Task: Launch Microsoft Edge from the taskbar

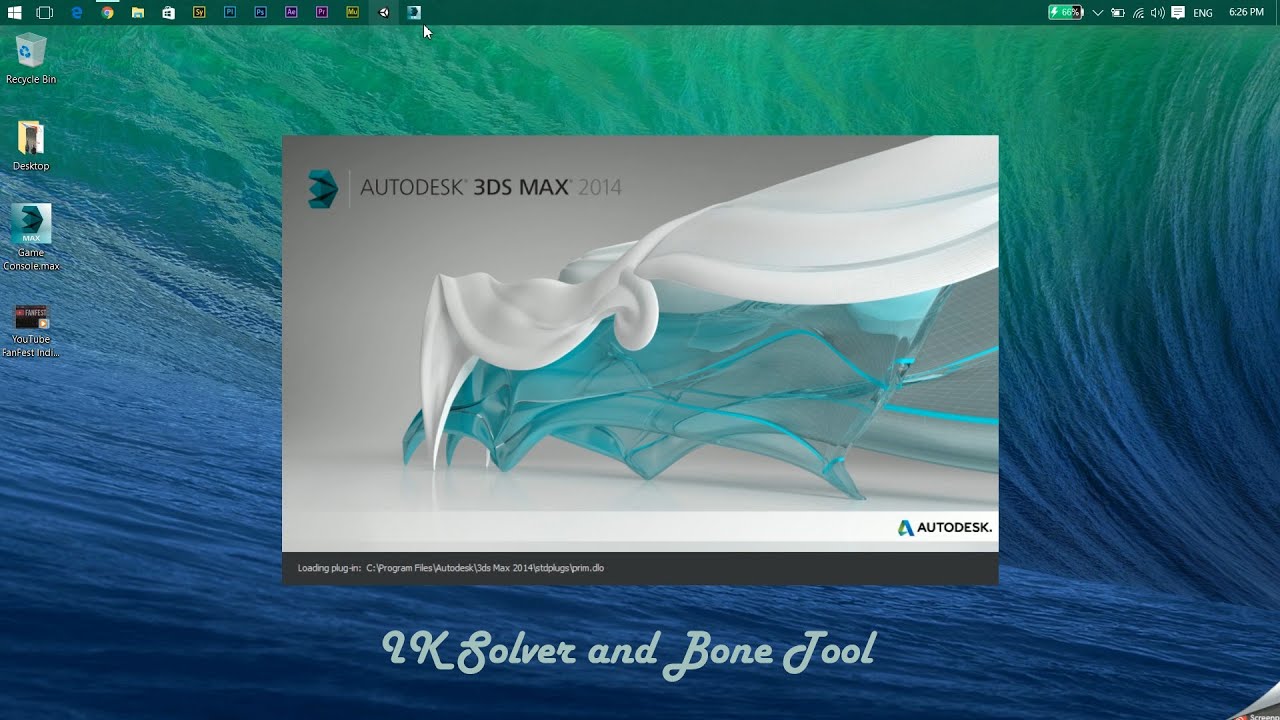Action: pyautogui.click(x=77, y=13)
